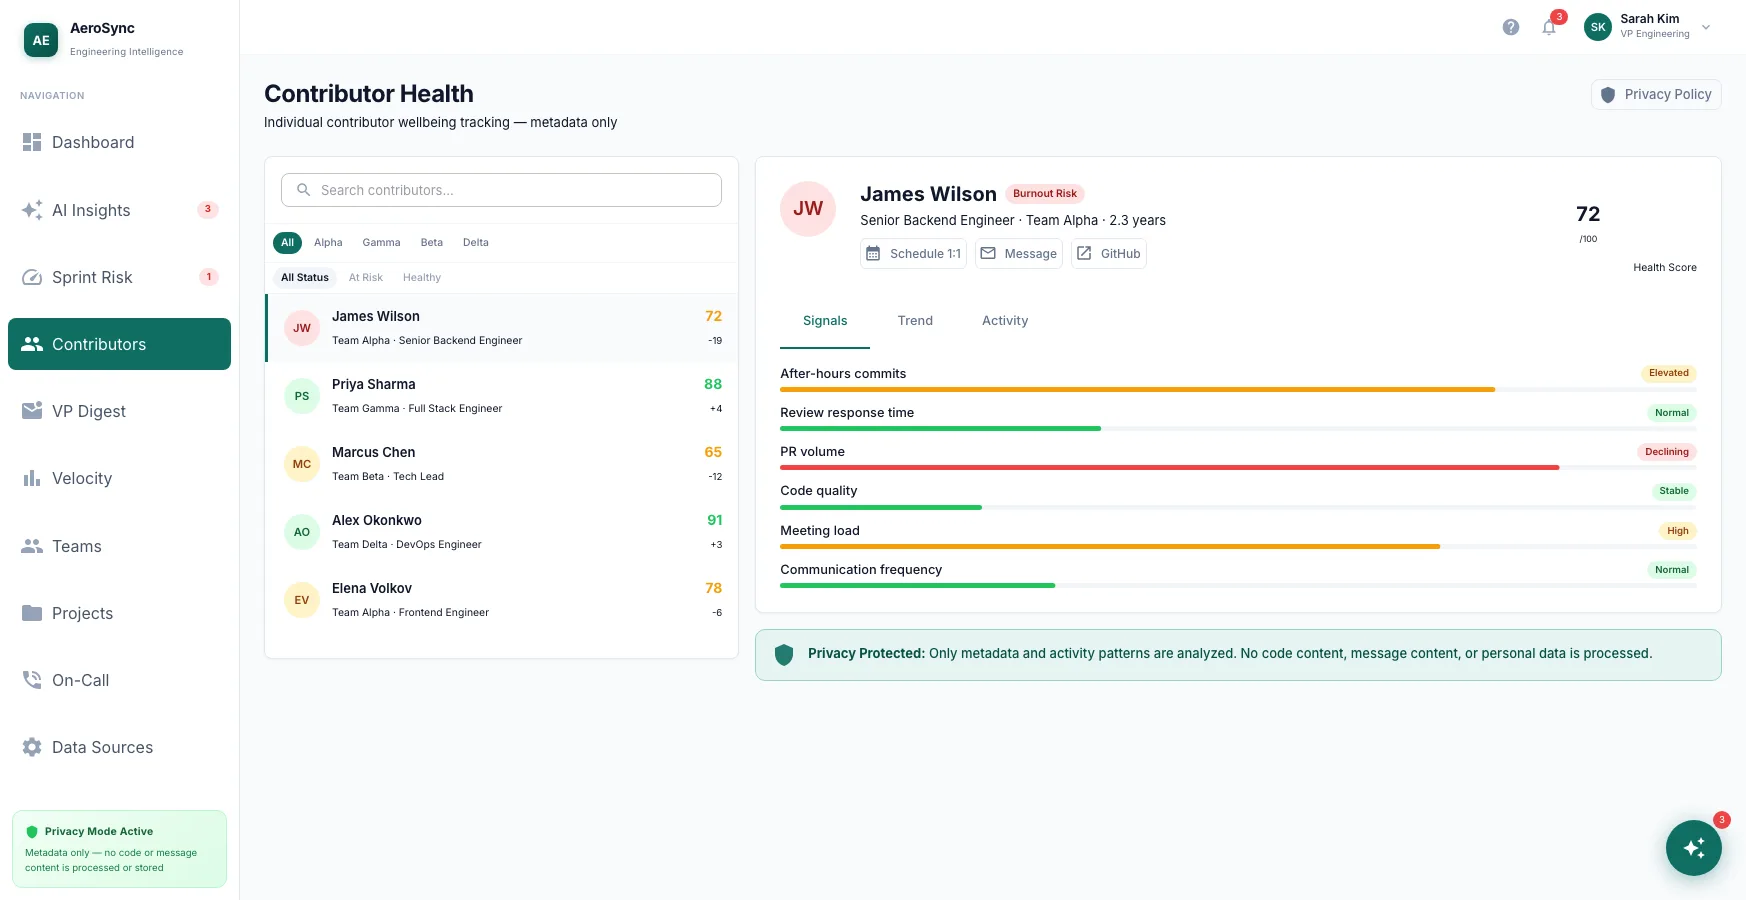
Task: Open the Data Sources page
Action: 119,747
